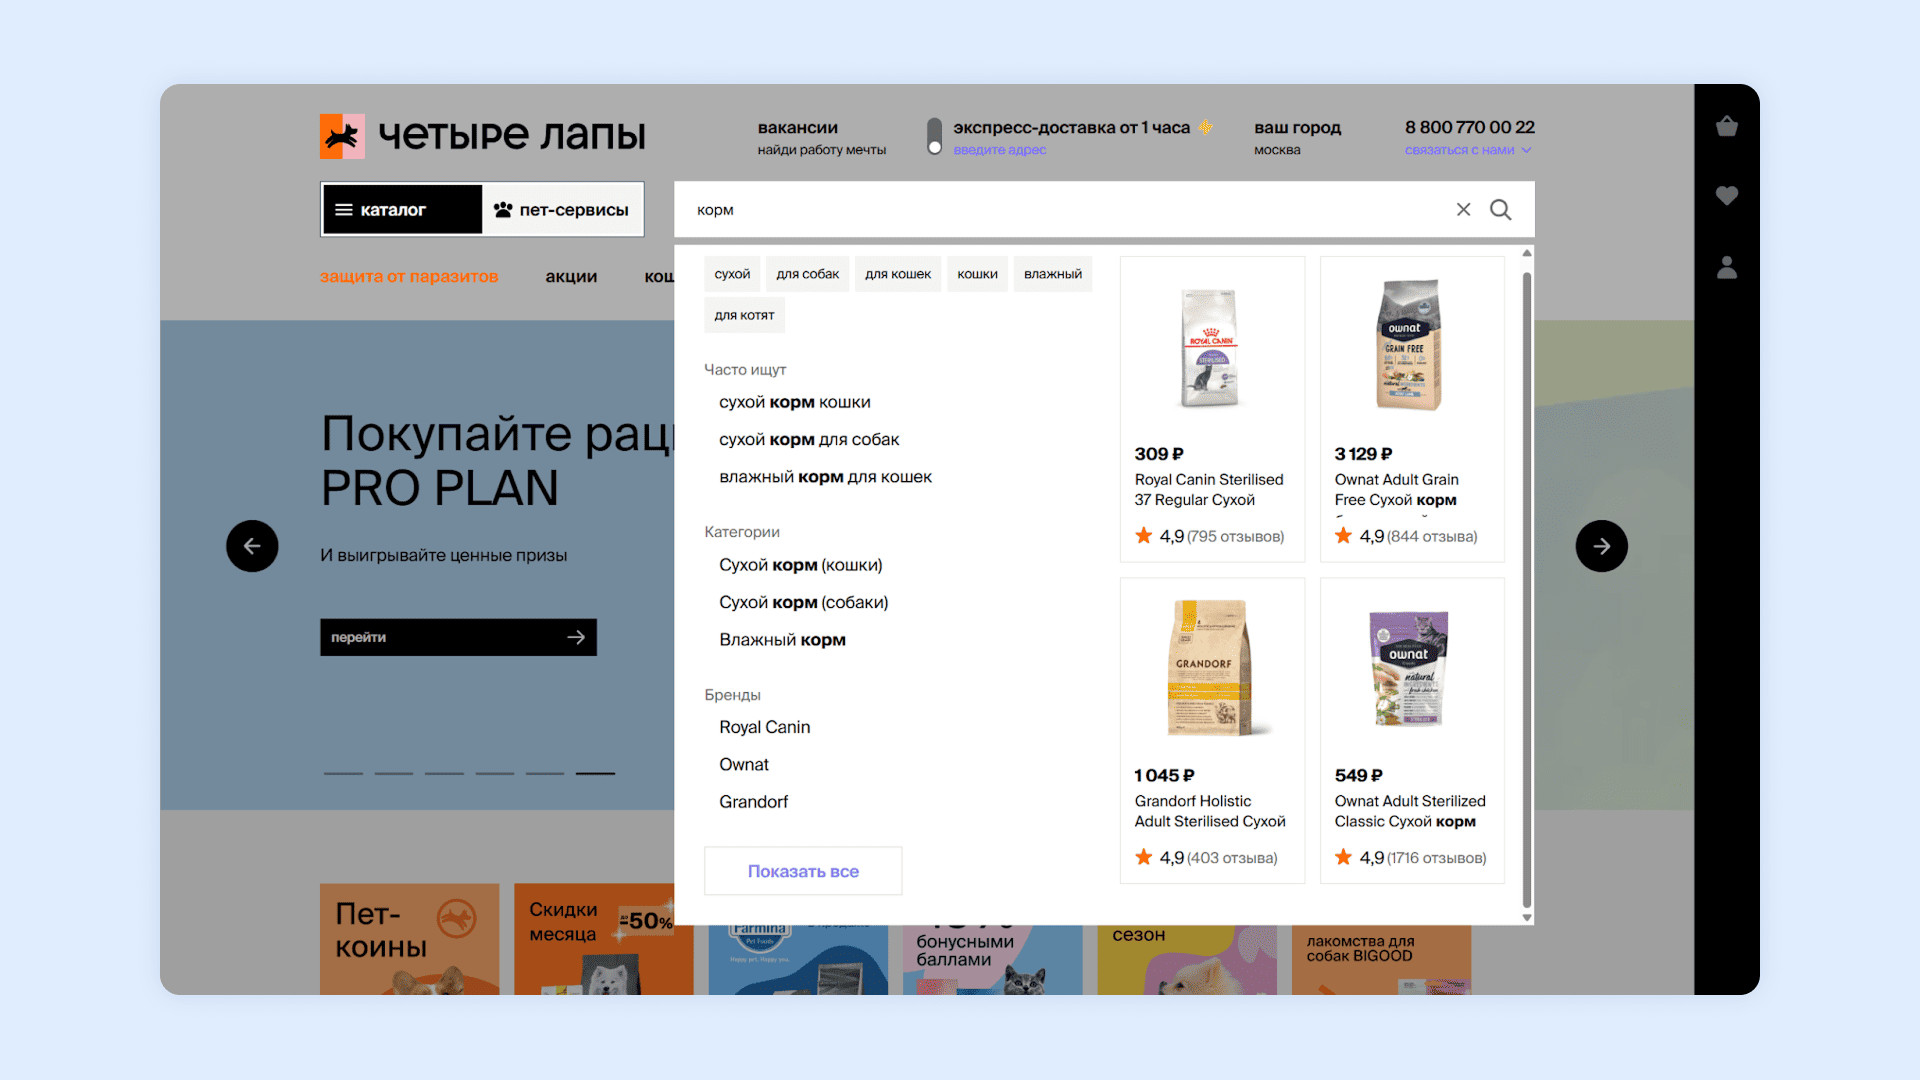Click the magnifier search icon

(1500, 210)
